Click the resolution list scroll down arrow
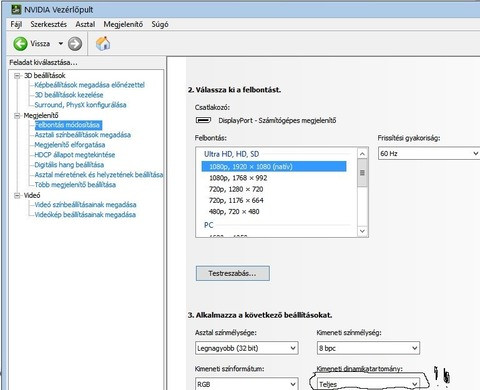 tap(362, 231)
